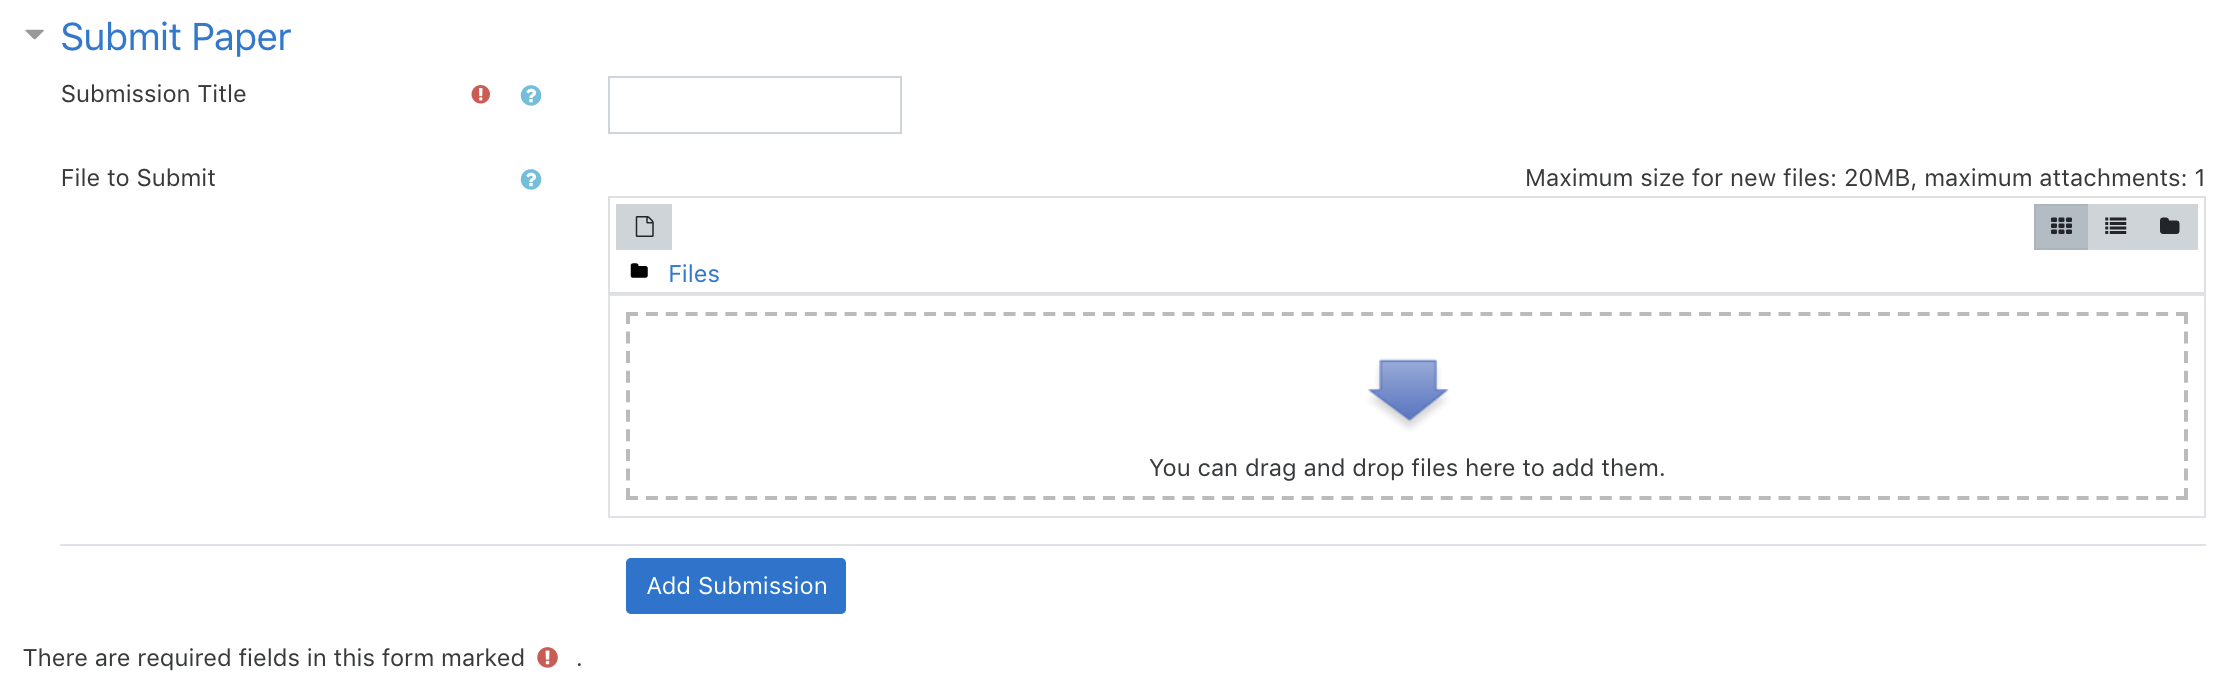
Task: Click the drag and drop area arrow
Action: 1408,390
